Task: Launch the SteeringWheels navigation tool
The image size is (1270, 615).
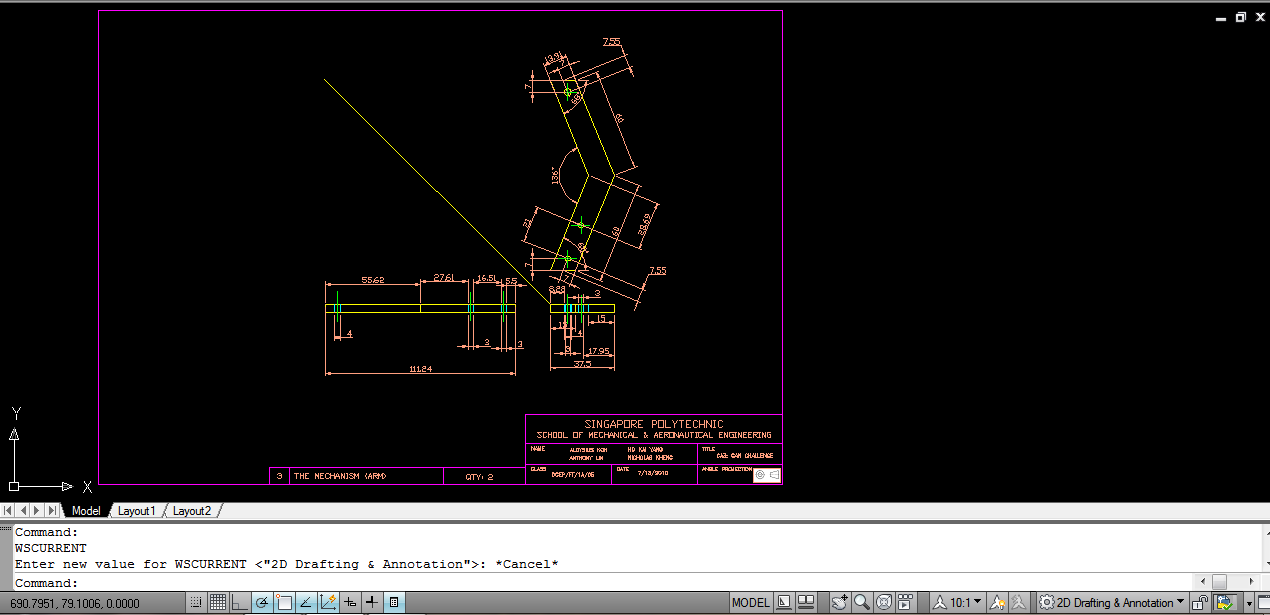Action: (x=883, y=602)
